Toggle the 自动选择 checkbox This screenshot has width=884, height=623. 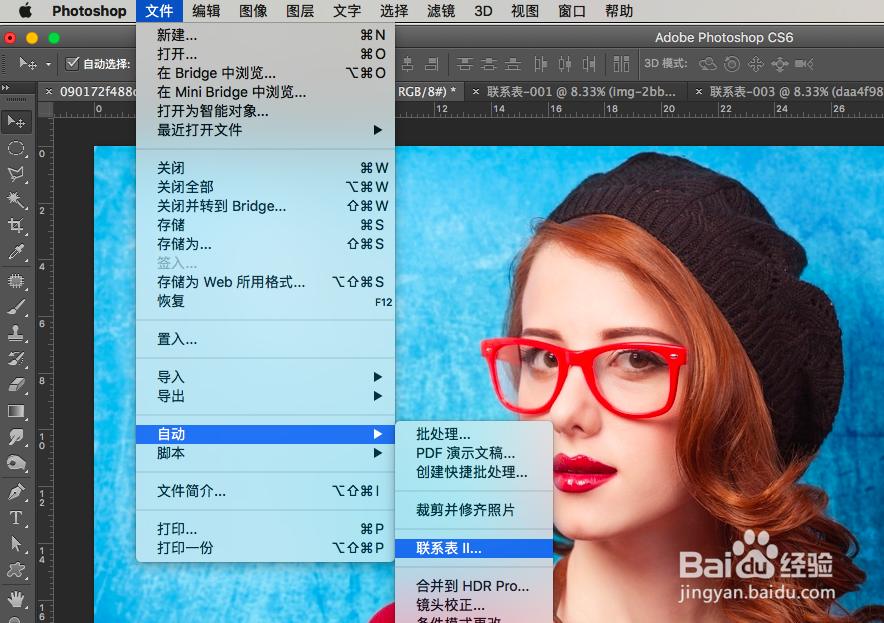[72, 64]
